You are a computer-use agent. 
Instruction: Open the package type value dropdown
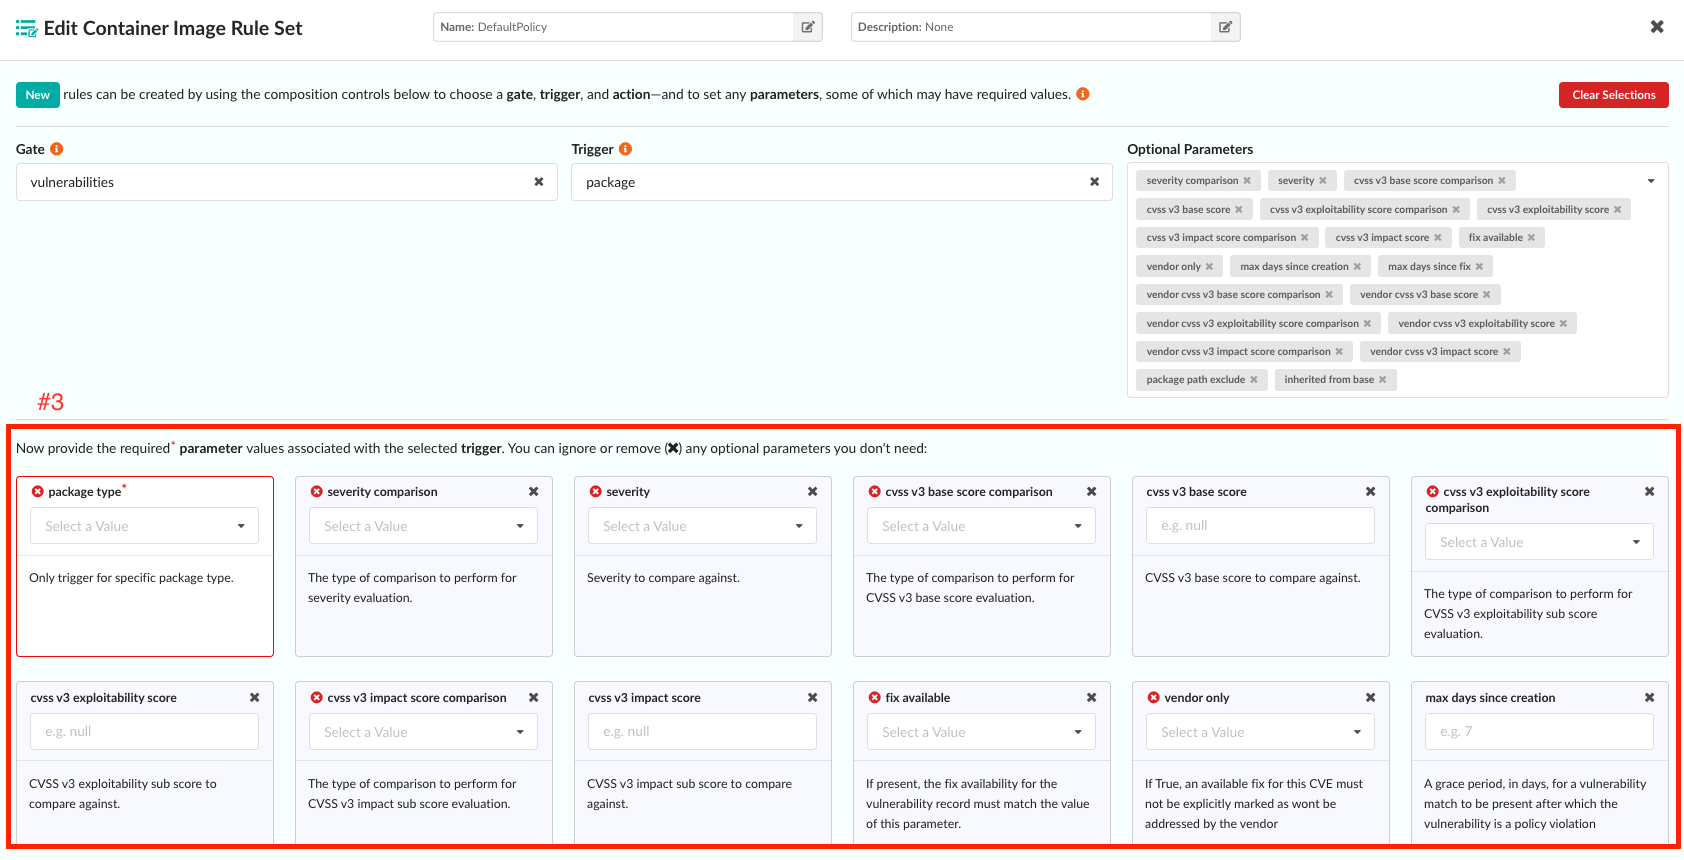[145, 526]
